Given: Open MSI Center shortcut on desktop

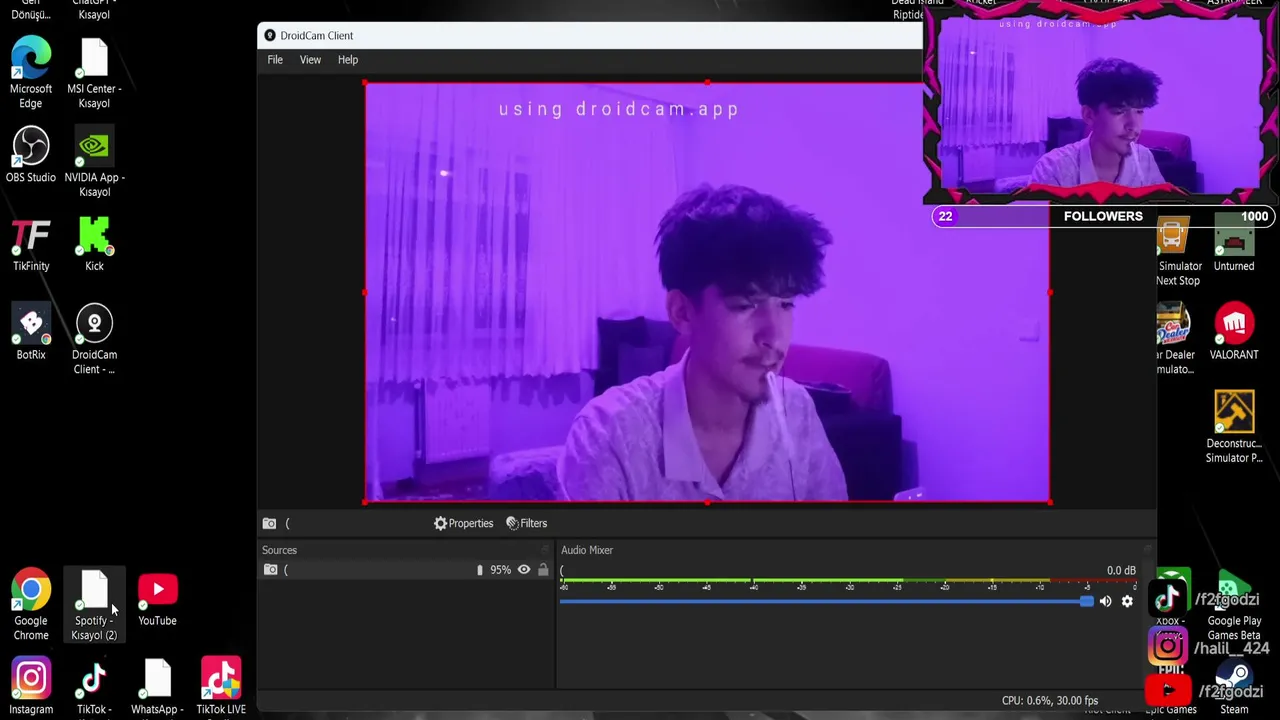Looking at the screenshot, I should (94, 72).
